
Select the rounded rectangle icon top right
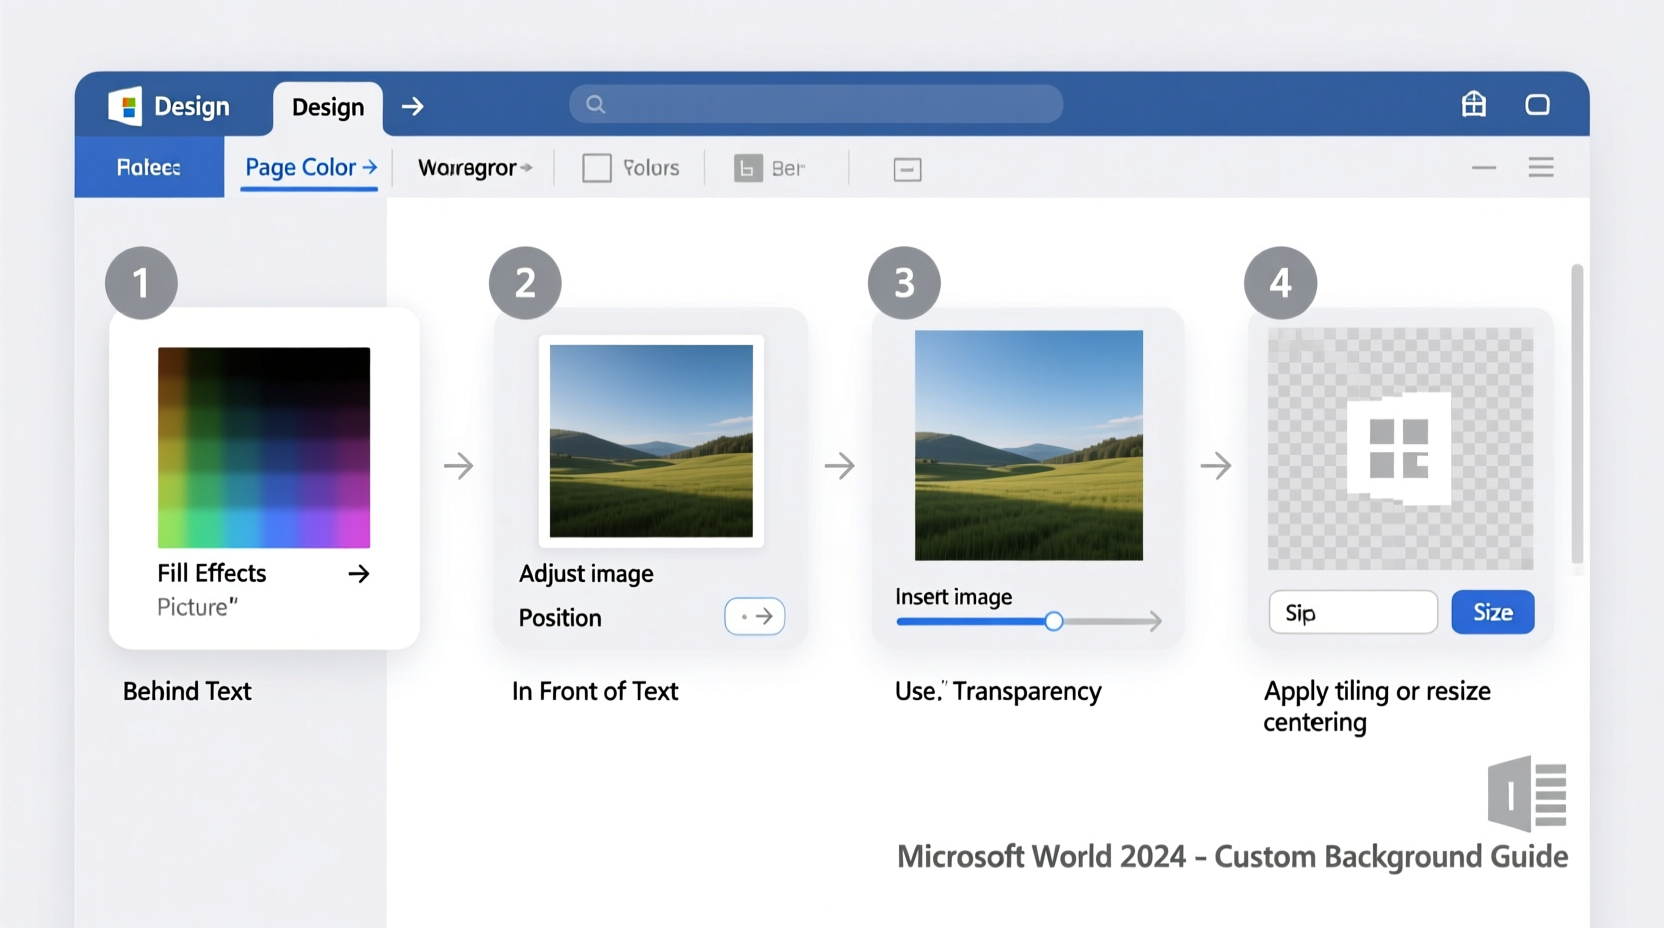coord(1538,104)
